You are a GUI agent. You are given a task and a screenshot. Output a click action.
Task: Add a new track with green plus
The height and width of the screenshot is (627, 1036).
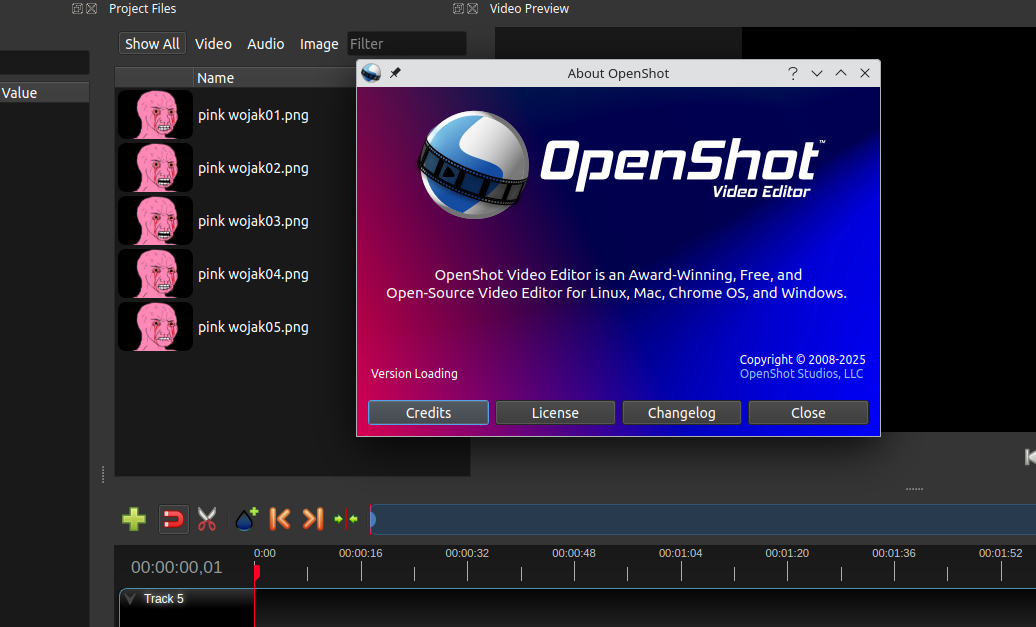point(134,519)
